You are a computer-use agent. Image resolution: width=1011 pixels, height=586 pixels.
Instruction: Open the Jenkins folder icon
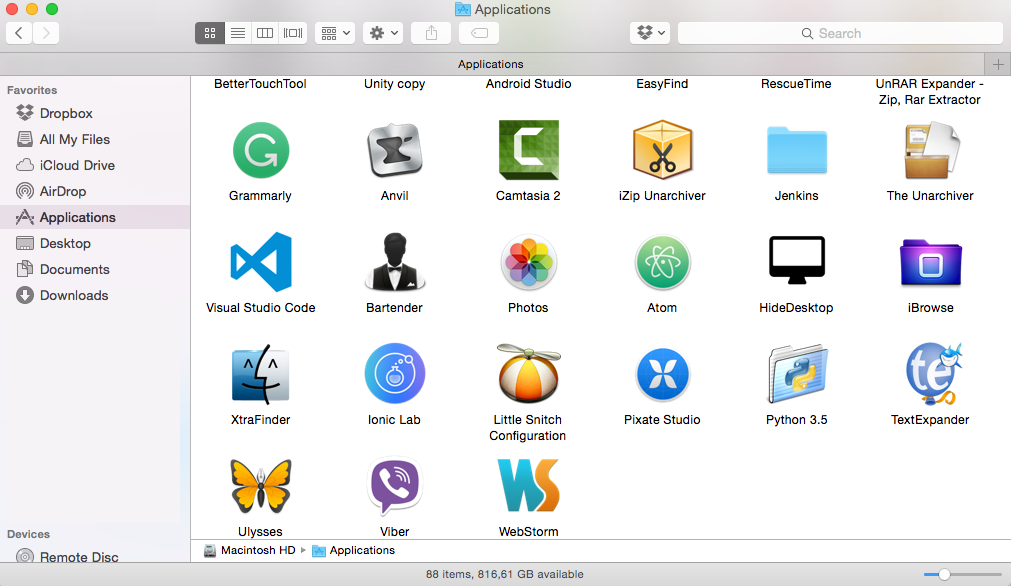796,150
